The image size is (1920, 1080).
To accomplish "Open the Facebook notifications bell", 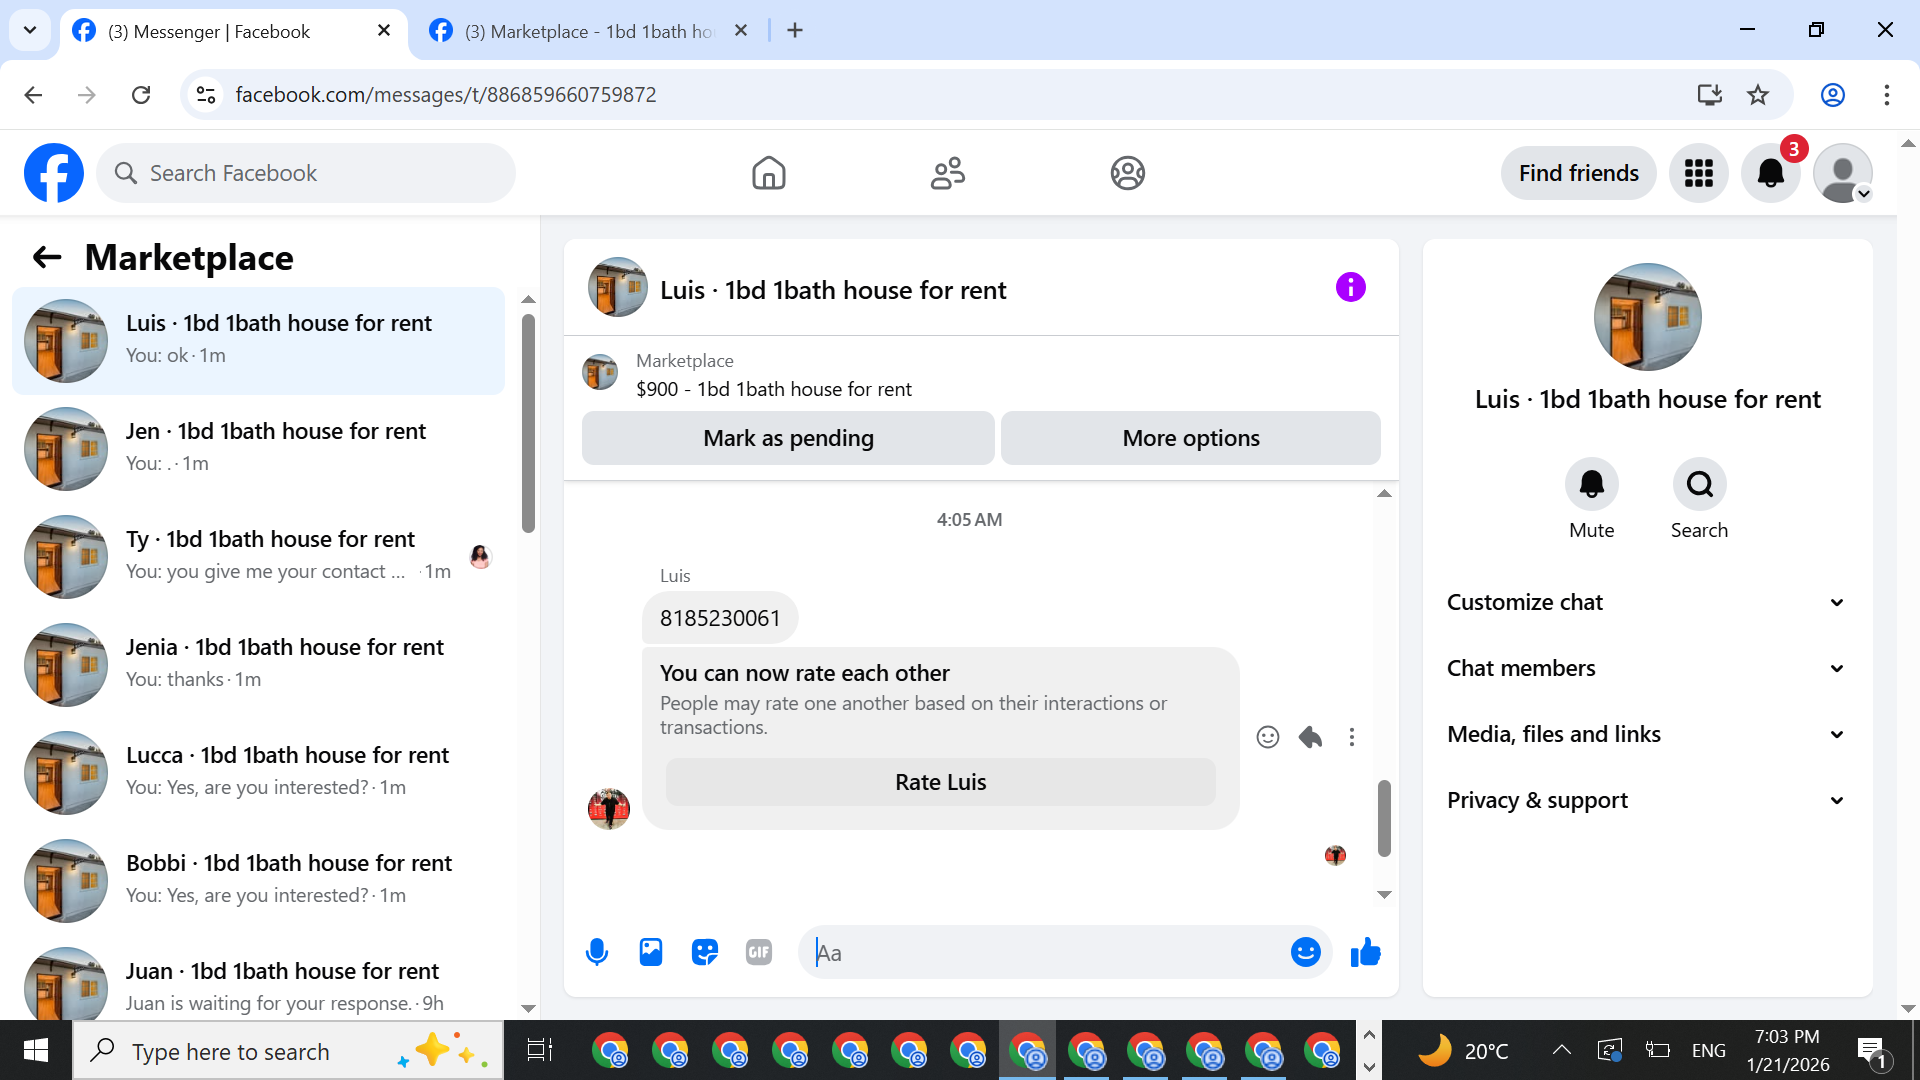I will 1770,173.
